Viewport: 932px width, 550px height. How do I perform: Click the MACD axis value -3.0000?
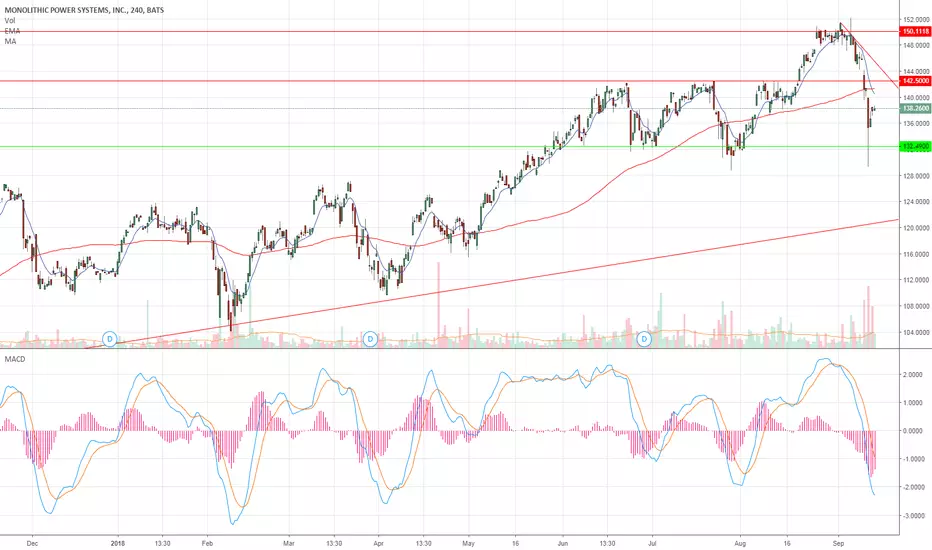pyautogui.click(x=912, y=516)
